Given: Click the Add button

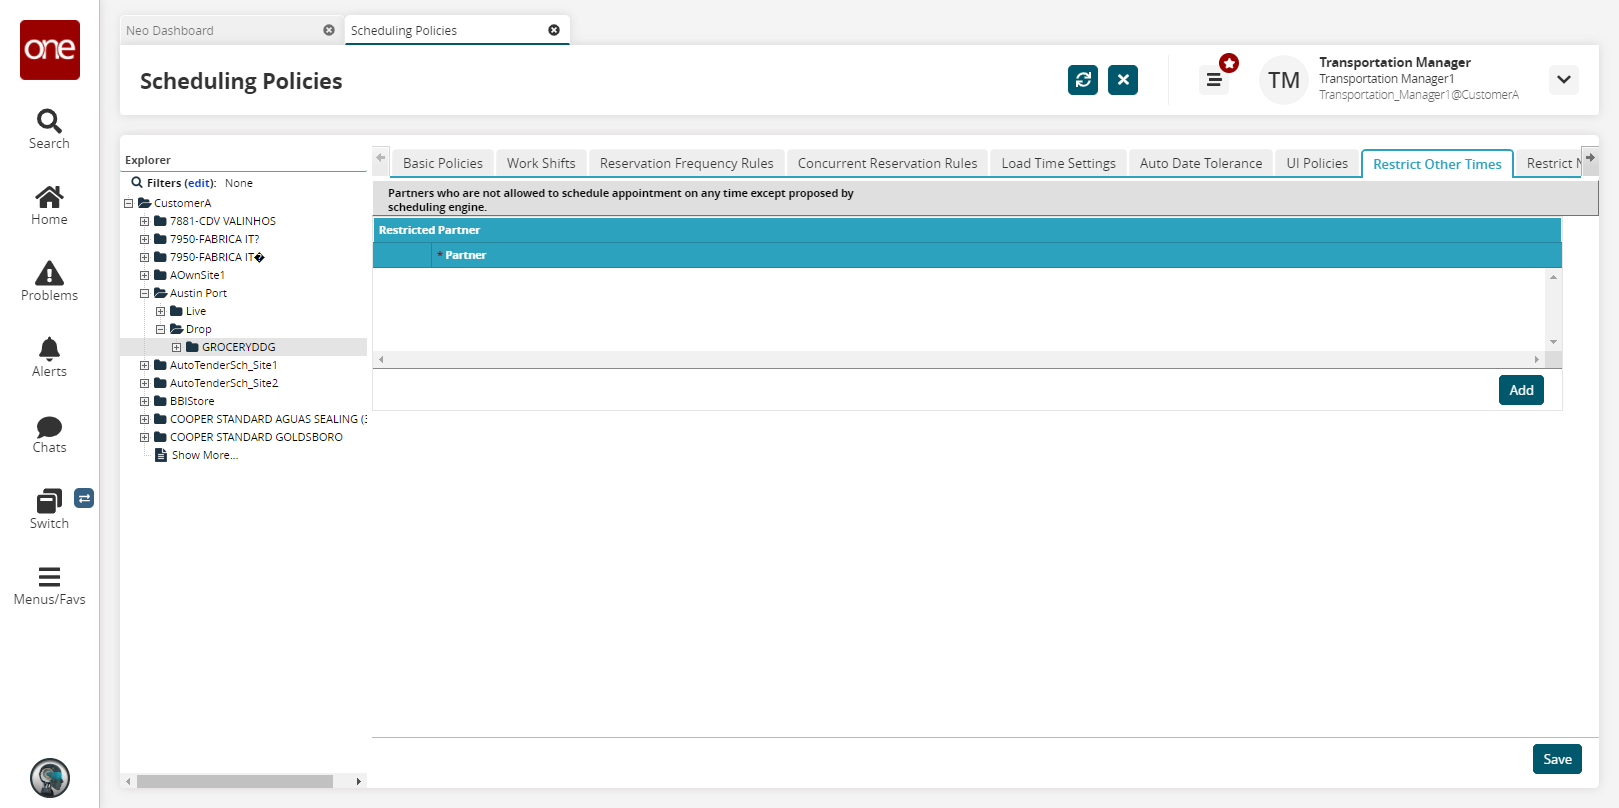Looking at the screenshot, I should (1521, 390).
